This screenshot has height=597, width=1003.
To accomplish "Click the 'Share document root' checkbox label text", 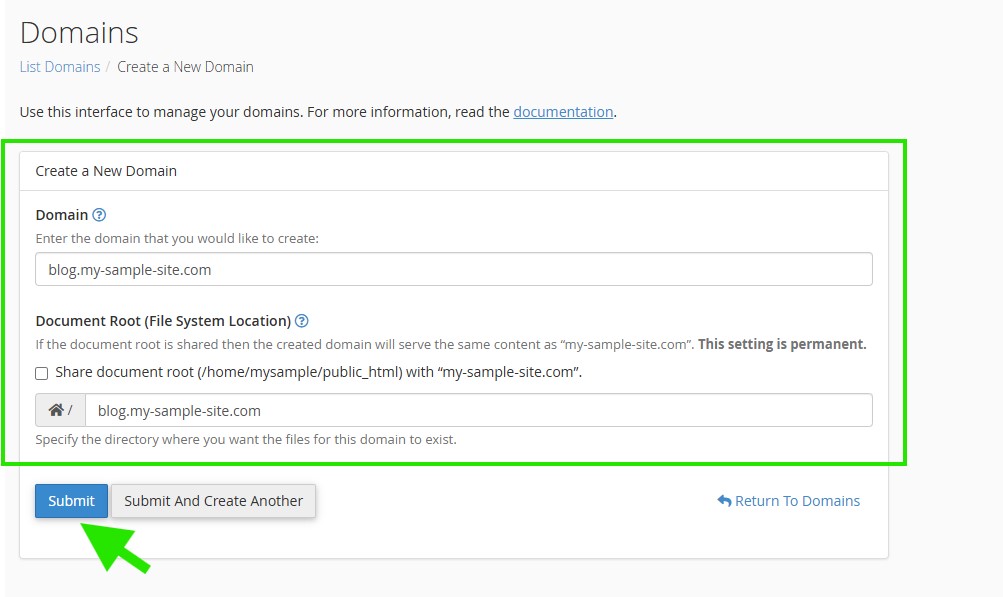I will click(x=318, y=372).
